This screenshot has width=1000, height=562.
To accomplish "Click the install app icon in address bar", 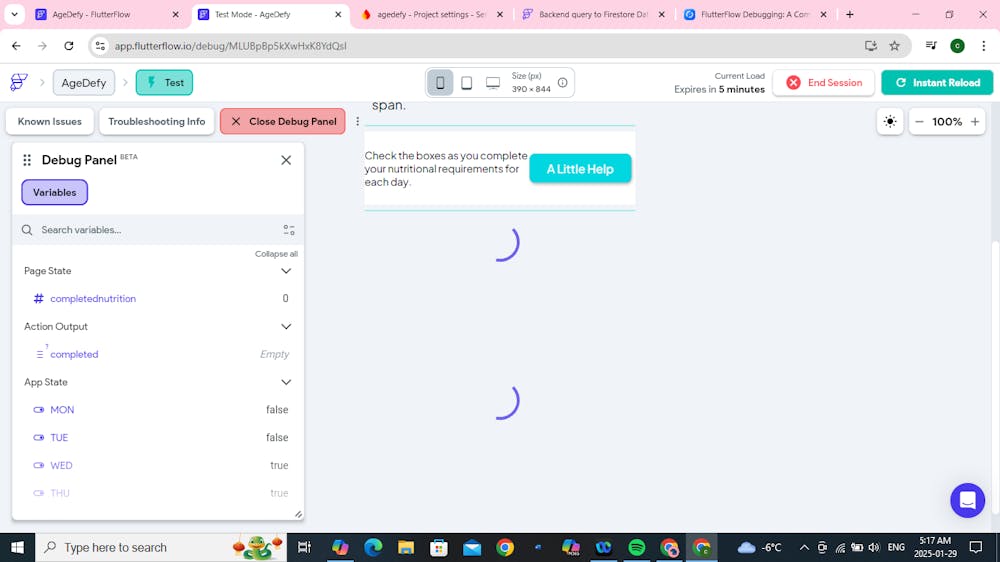I will tap(871, 46).
